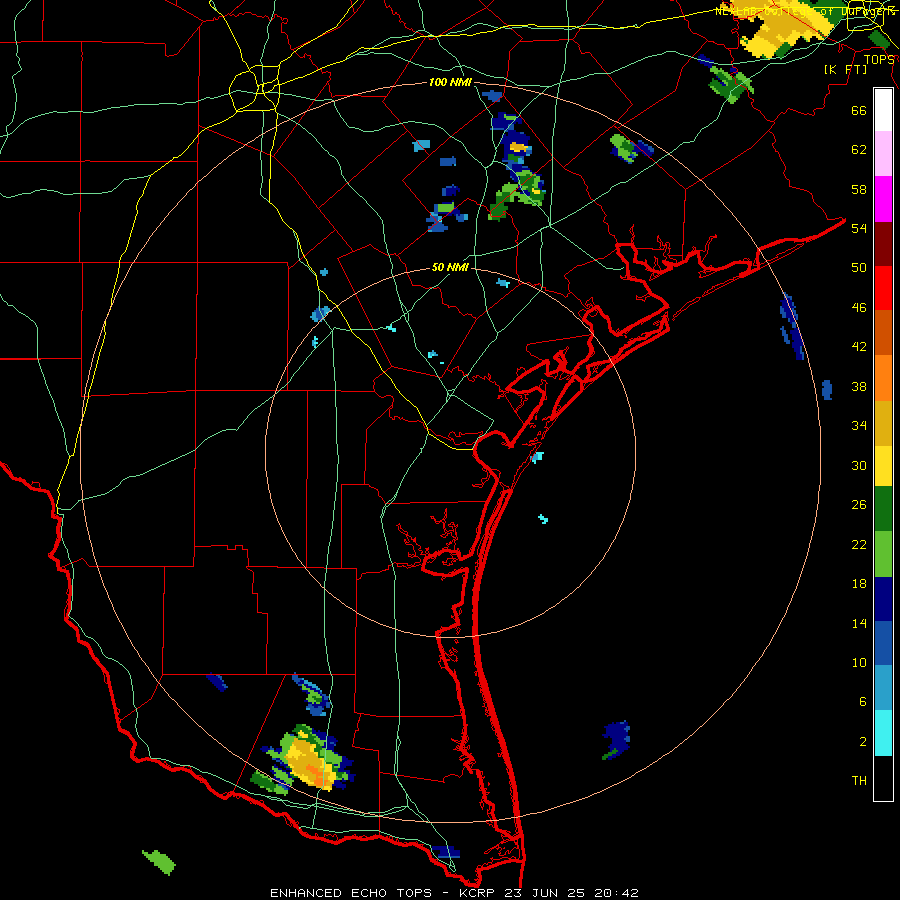The height and width of the screenshot is (900, 900).
Task: Click the "46" legend value
Action: [x=859, y=308]
